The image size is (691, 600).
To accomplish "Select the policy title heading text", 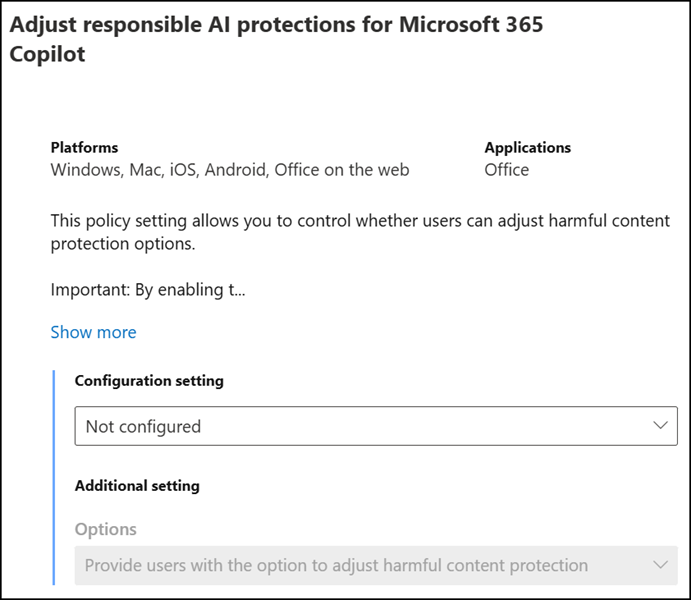I will click(x=276, y=25).
